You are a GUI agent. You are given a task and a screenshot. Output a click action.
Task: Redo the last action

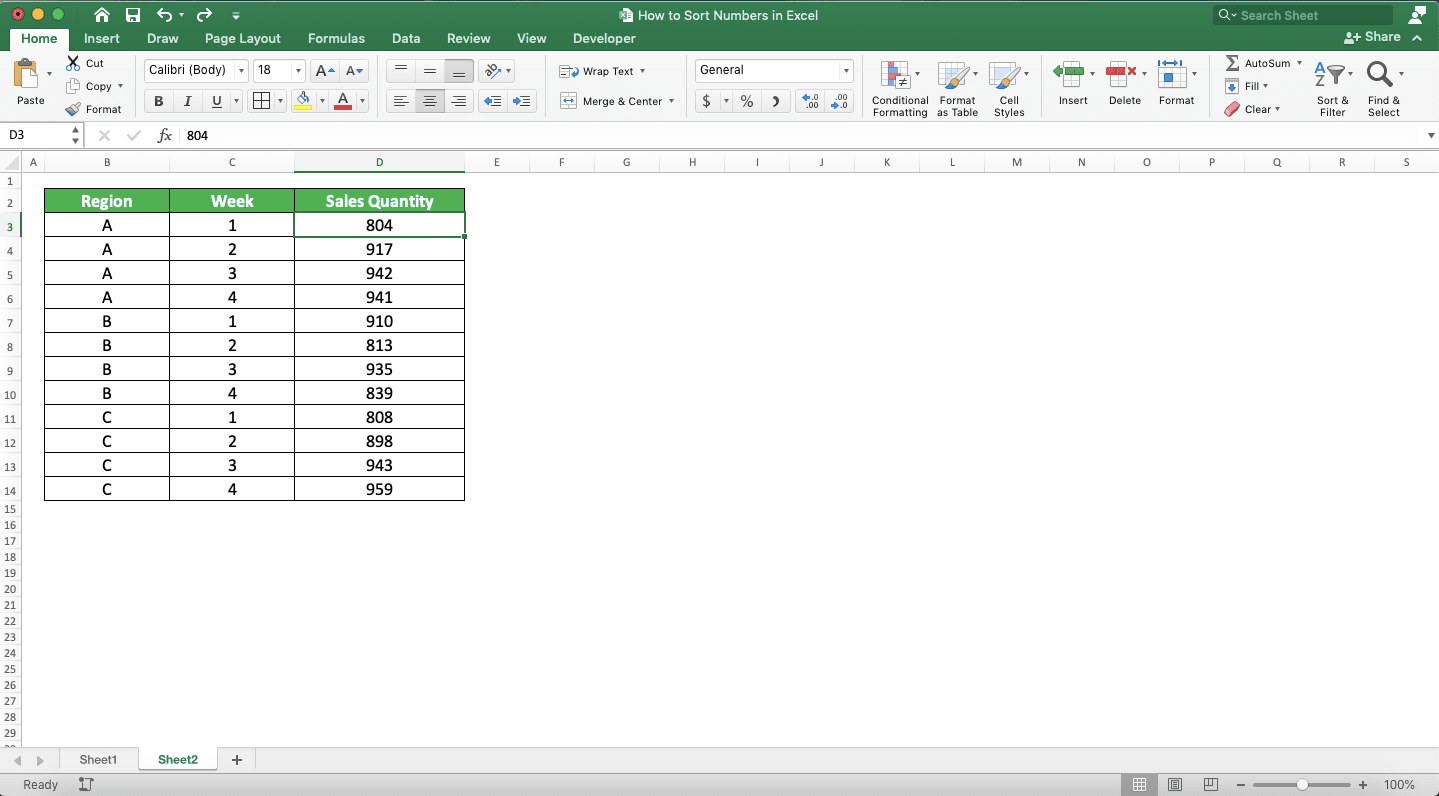click(204, 15)
